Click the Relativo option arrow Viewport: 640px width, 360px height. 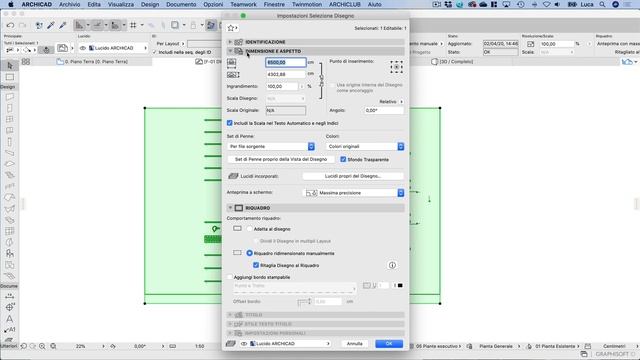402,102
